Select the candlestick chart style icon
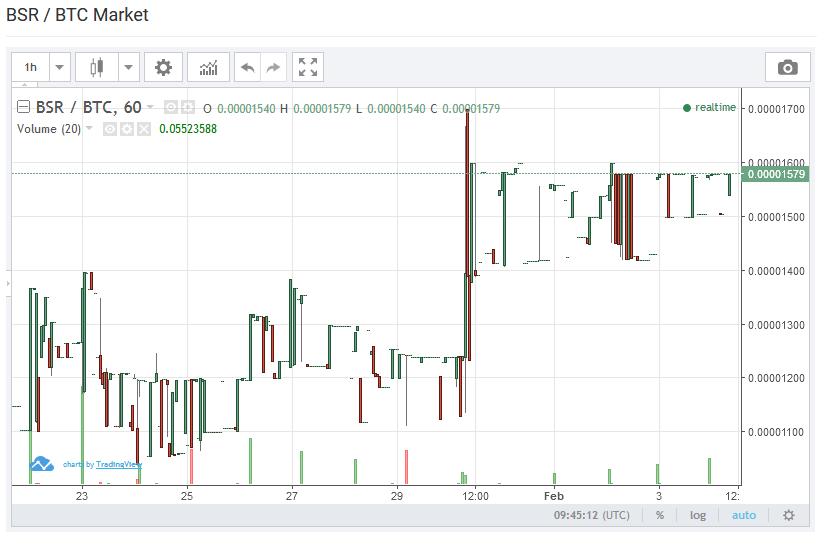The image size is (817, 534). tap(97, 67)
